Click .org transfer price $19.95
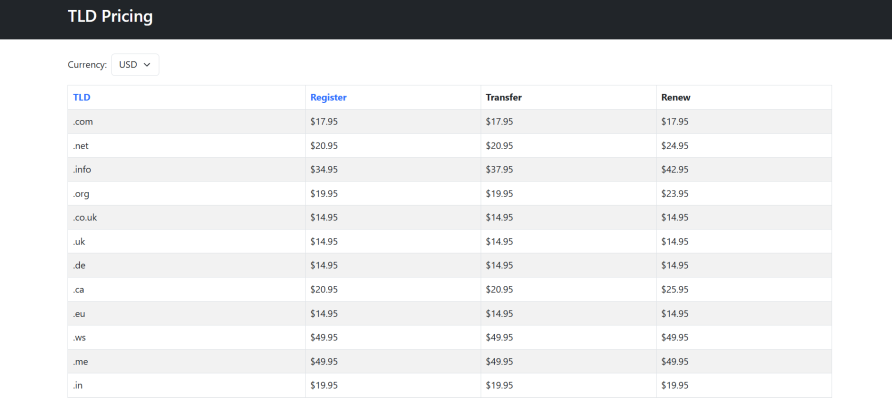Image resolution: width=892 pixels, height=398 pixels. tap(499, 193)
